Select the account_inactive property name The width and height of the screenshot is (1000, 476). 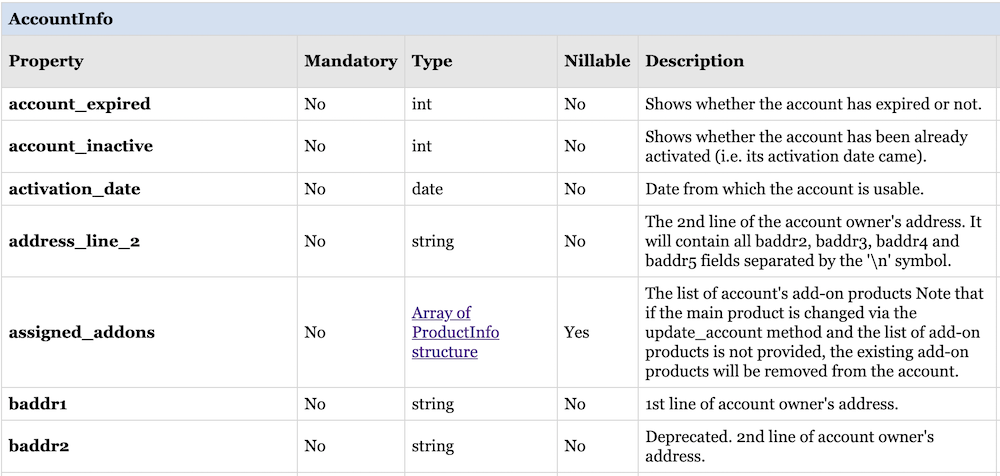tap(81, 146)
